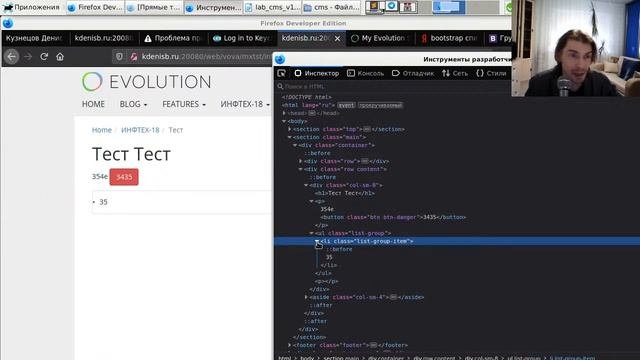Close the active kdenisb.ru tab

(337, 38)
